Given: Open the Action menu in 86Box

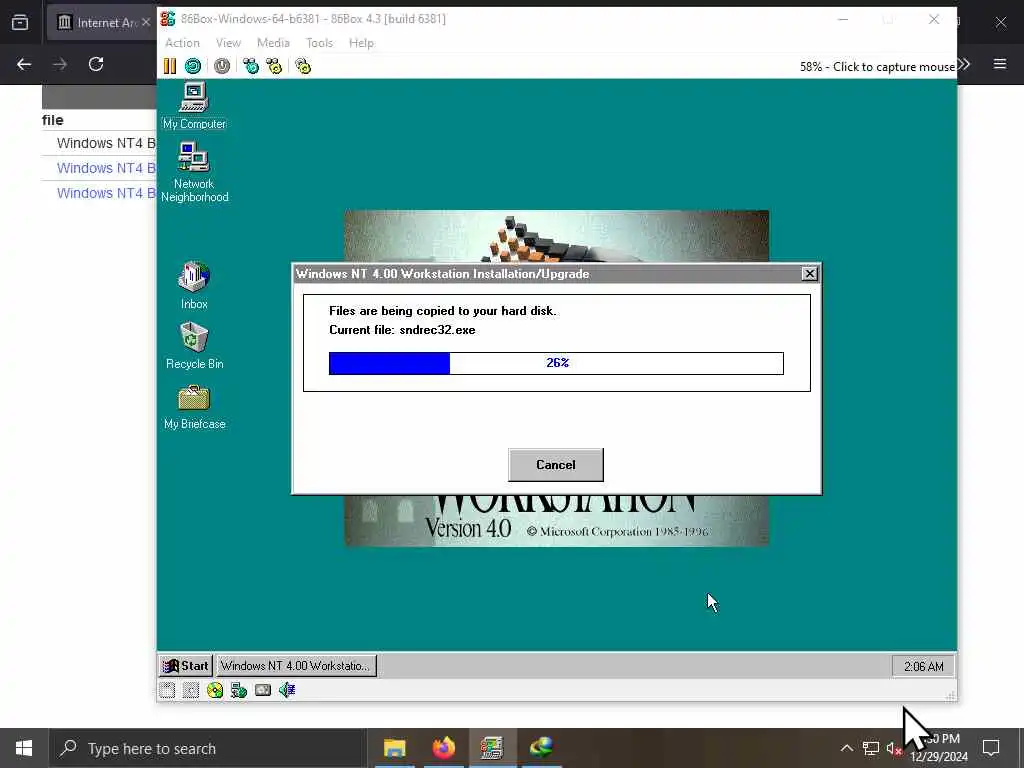Looking at the screenshot, I should (x=182, y=43).
